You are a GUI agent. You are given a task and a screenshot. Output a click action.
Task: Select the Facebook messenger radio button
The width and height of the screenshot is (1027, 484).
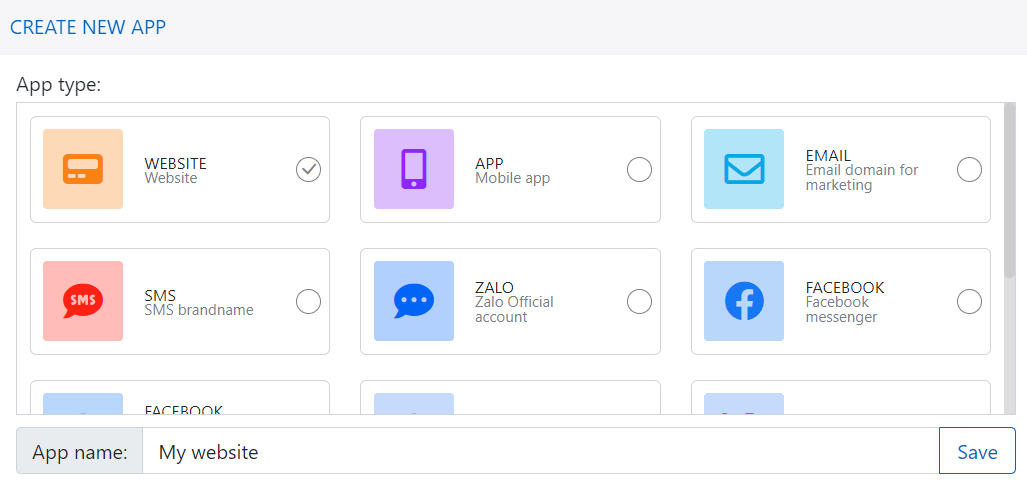(x=969, y=302)
